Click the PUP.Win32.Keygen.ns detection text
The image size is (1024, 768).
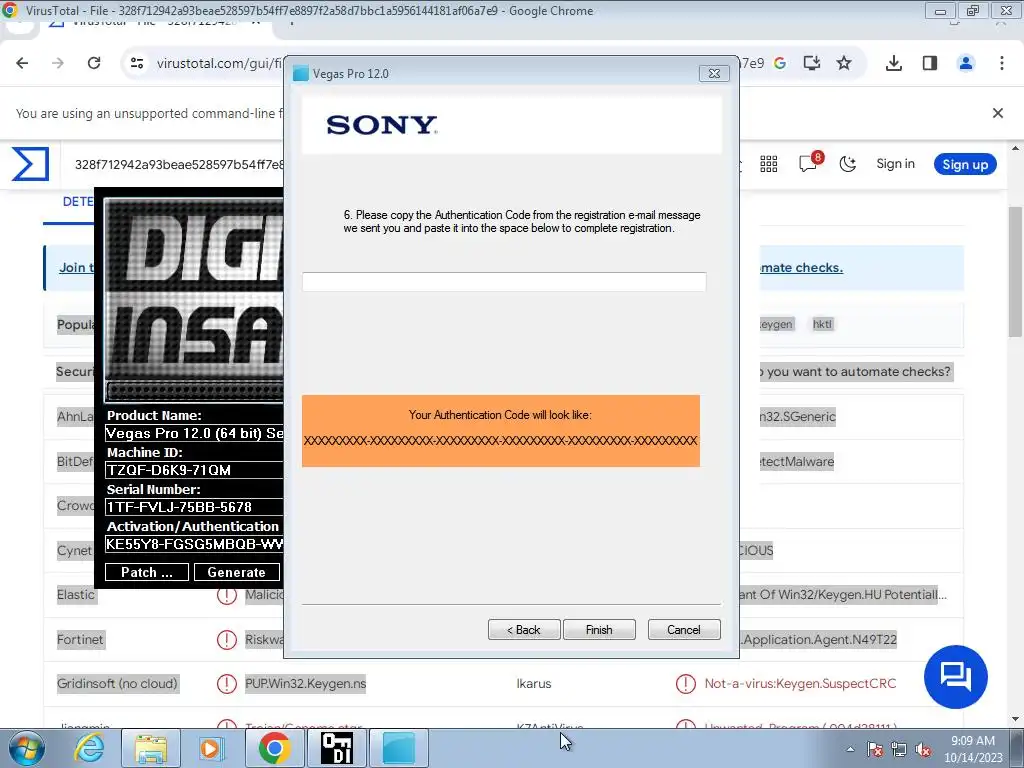point(306,684)
